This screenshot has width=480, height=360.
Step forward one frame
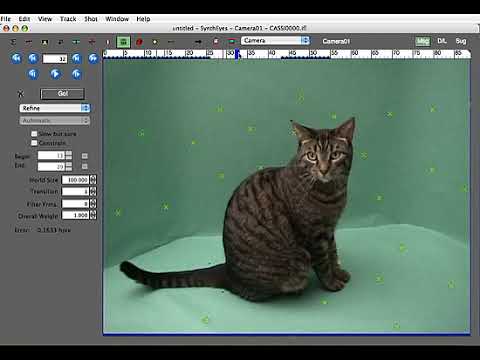pyautogui.click(x=77, y=74)
